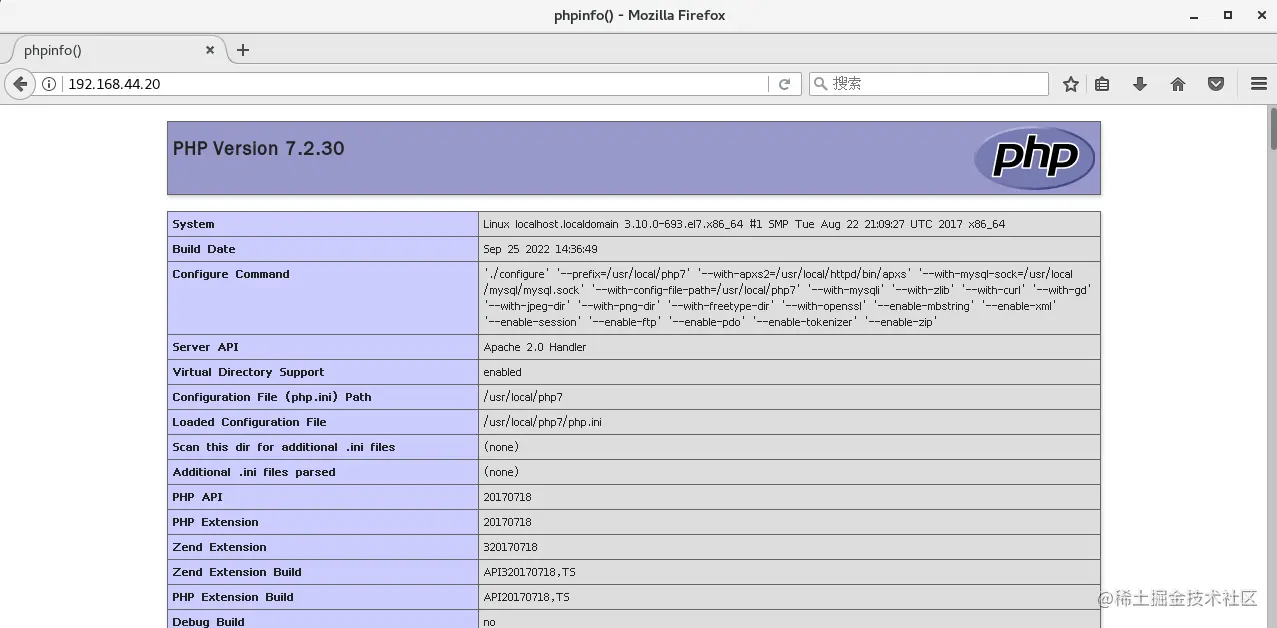The width and height of the screenshot is (1277, 628).
Task: Click the 'PHP Extension' row label
Action: (x=215, y=522)
